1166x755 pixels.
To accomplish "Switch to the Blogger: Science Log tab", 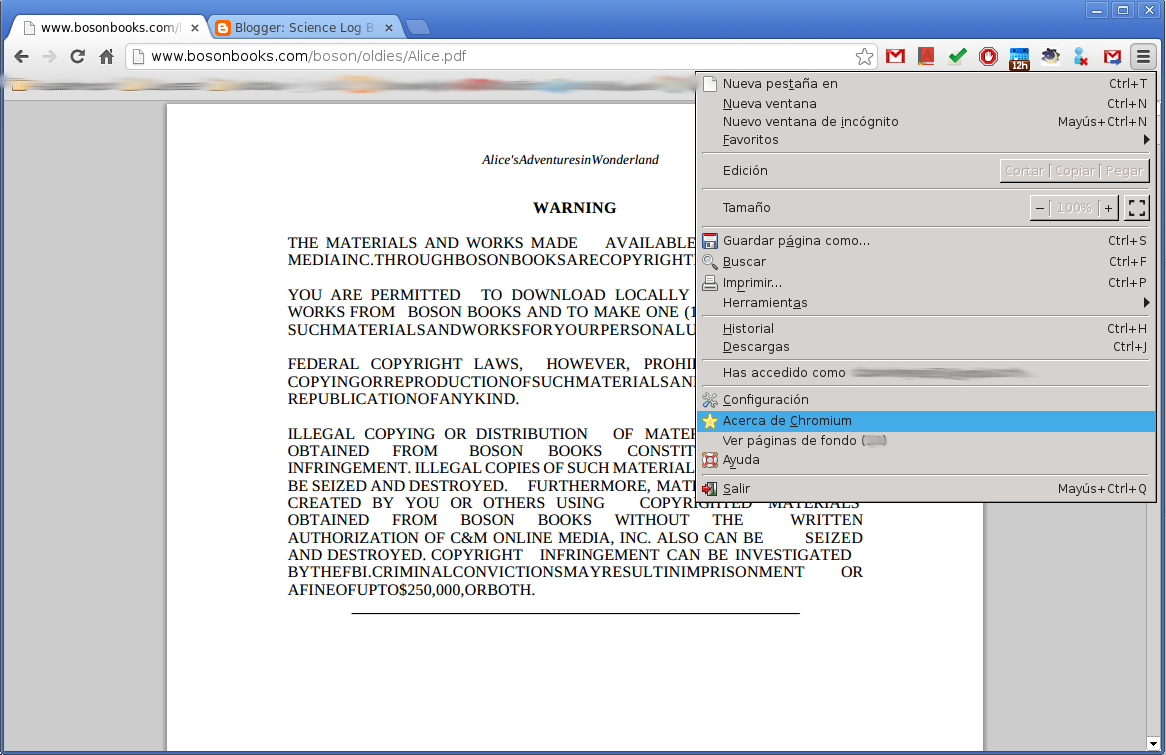I will [x=305, y=28].
